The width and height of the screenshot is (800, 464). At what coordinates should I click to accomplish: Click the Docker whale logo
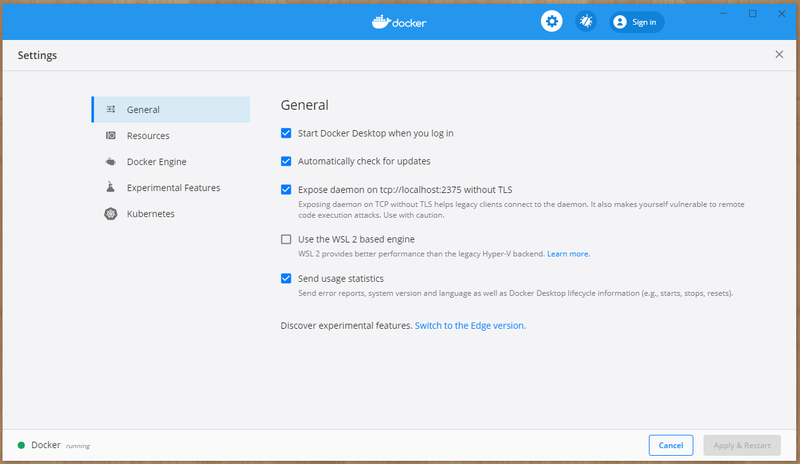(x=399, y=22)
